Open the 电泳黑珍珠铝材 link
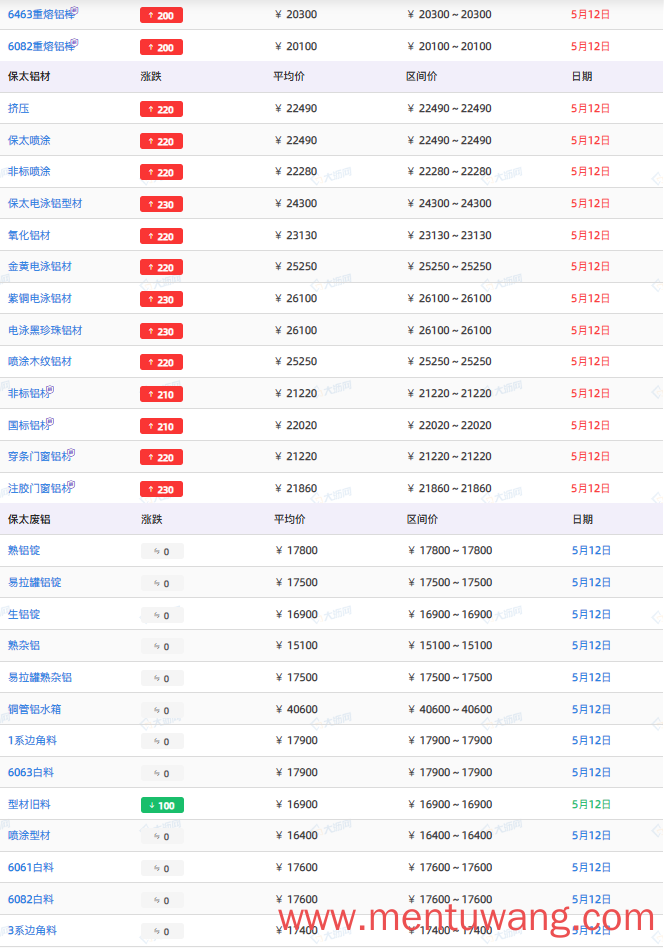664x948 pixels. click(x=45, y=331)
